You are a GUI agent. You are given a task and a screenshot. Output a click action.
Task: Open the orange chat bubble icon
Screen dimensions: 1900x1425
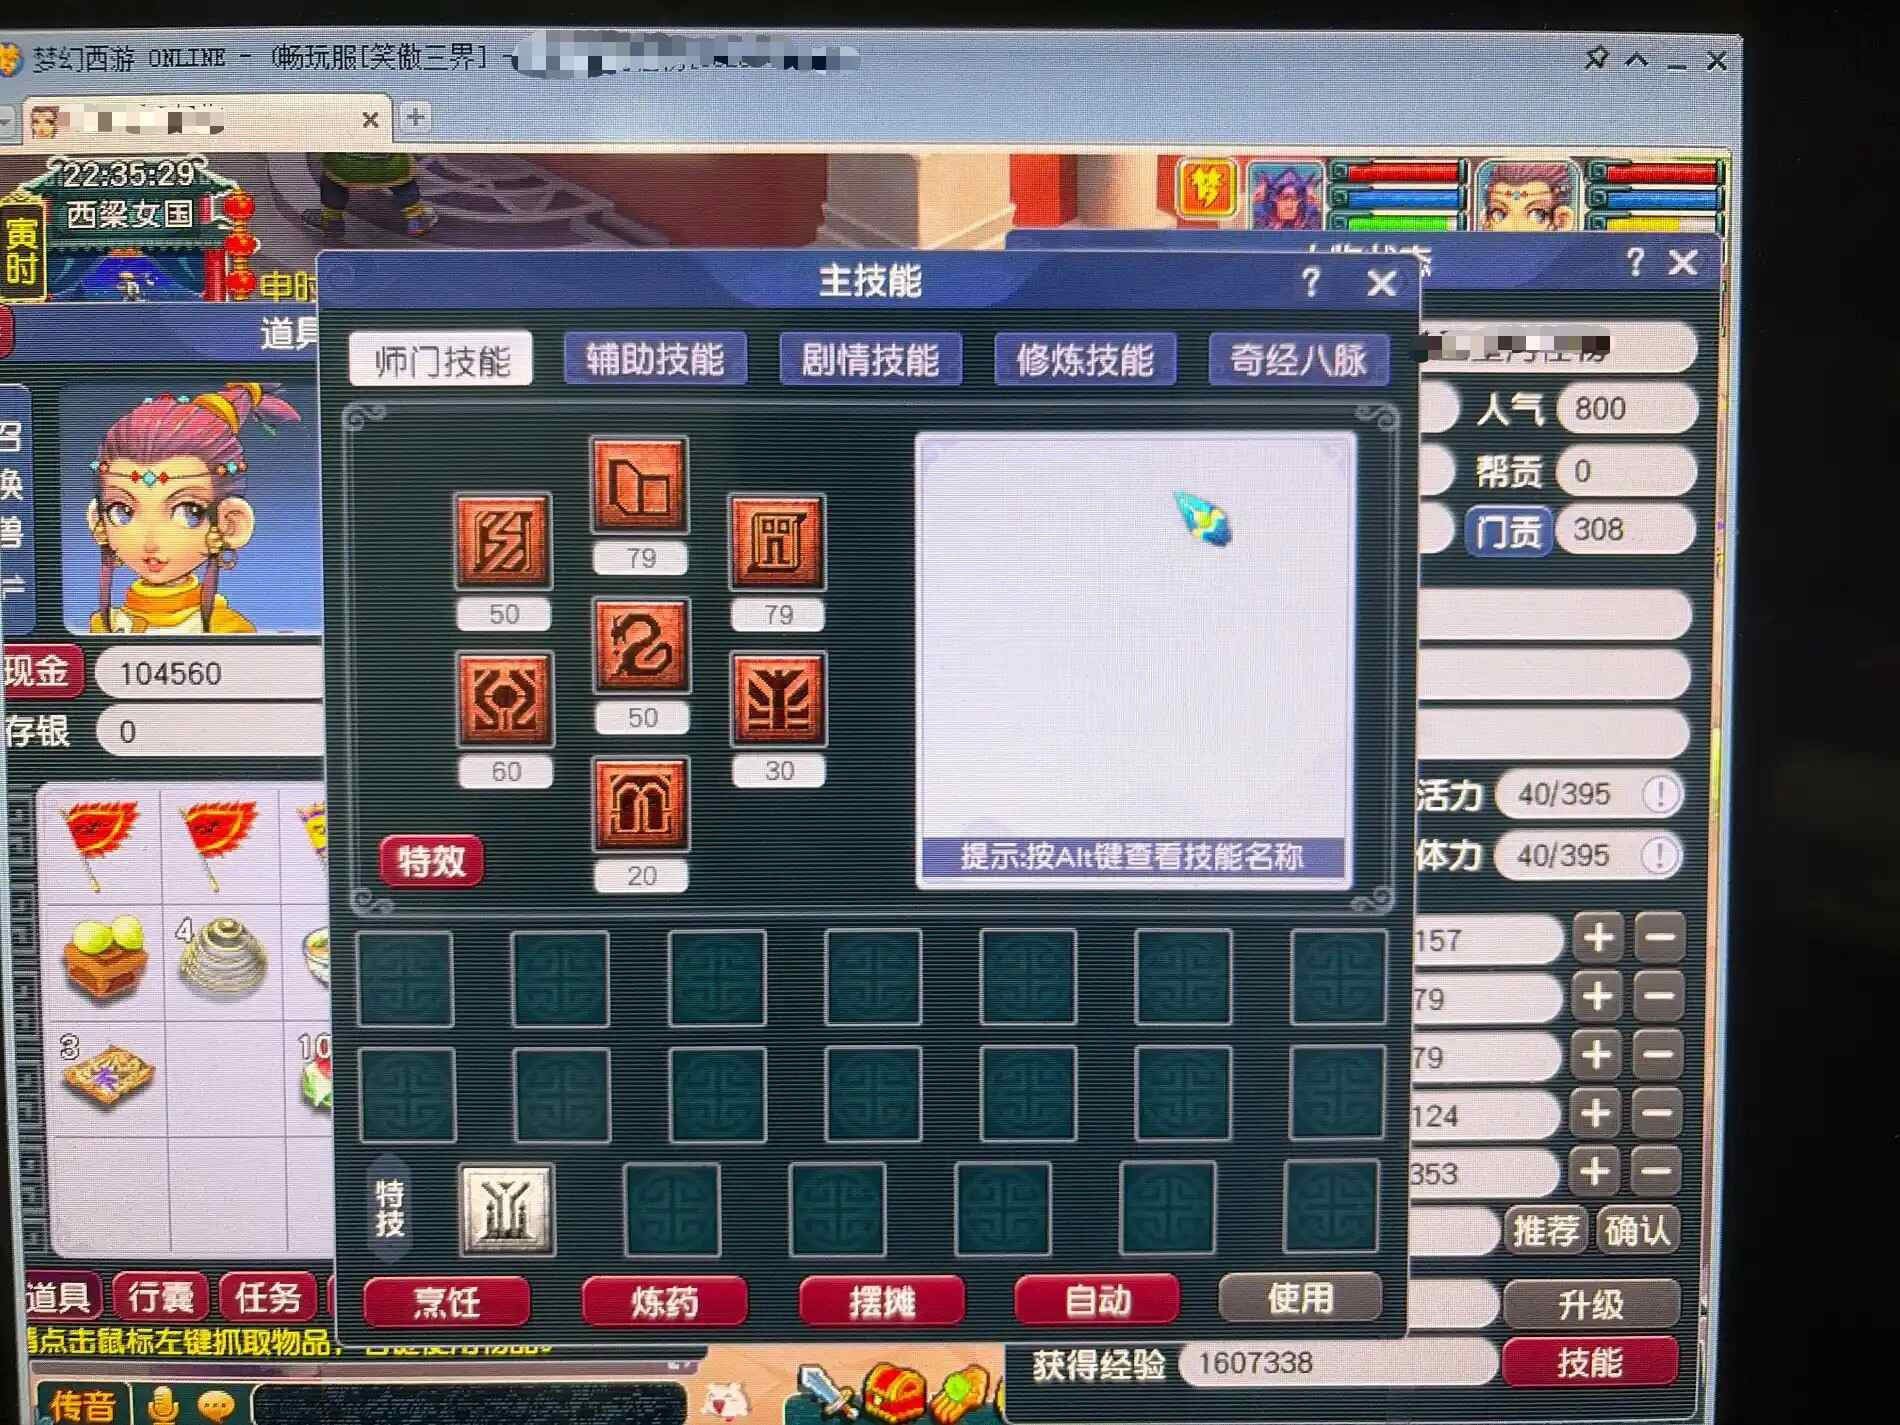pyautogui.click(x=215, y=1406)
